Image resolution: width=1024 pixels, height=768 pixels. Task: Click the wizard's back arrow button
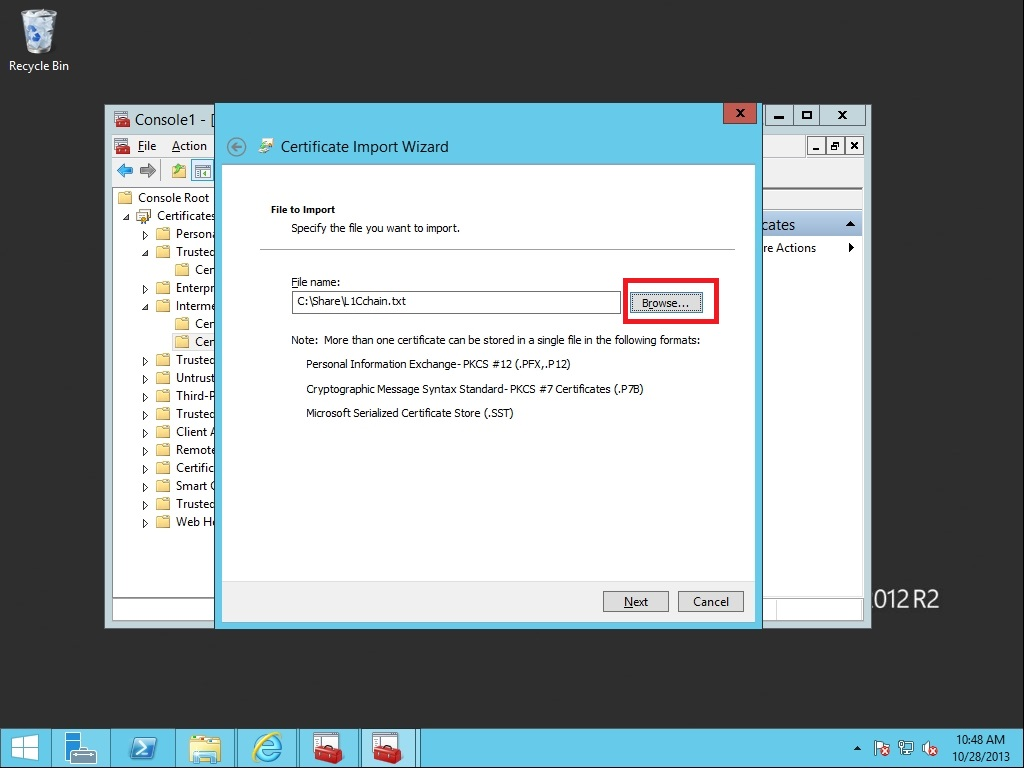point(237,147)
